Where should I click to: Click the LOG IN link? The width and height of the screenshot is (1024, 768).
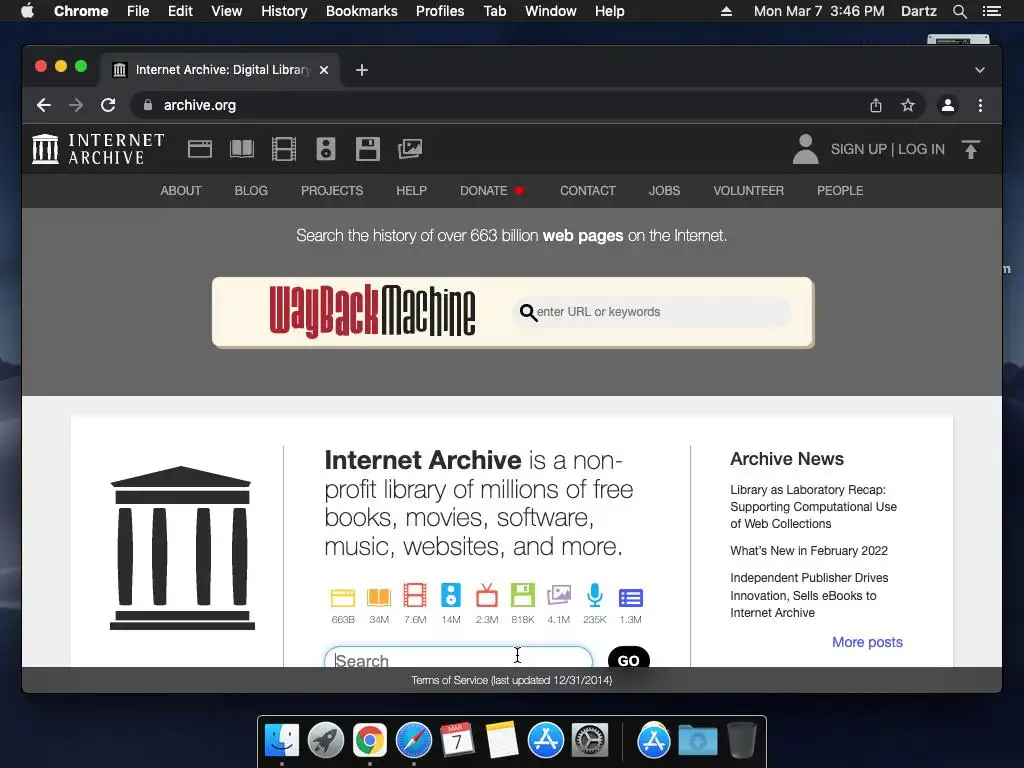(x=921, y=149)
